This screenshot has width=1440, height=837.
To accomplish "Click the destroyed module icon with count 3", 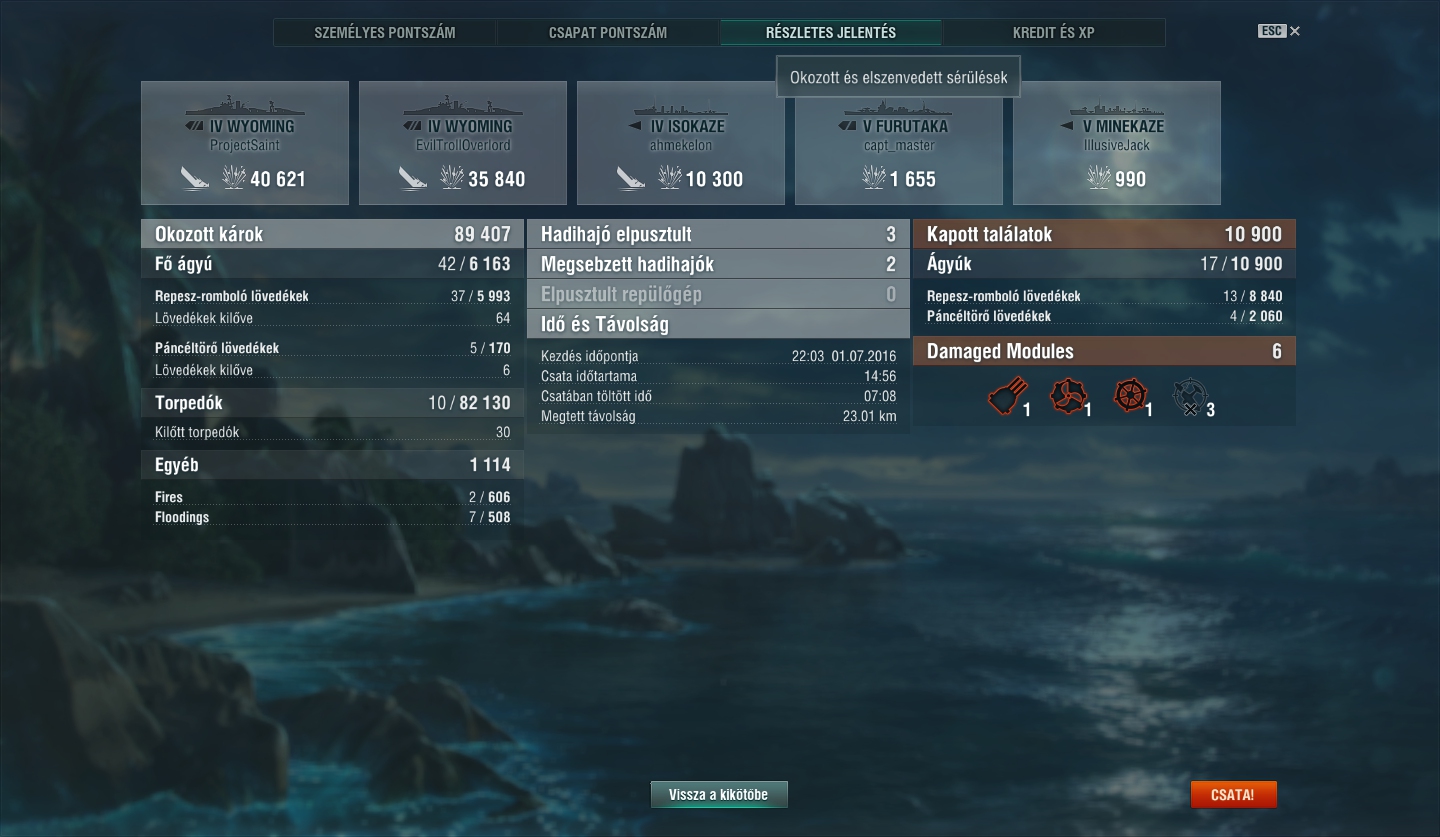I will (1190, 397).
